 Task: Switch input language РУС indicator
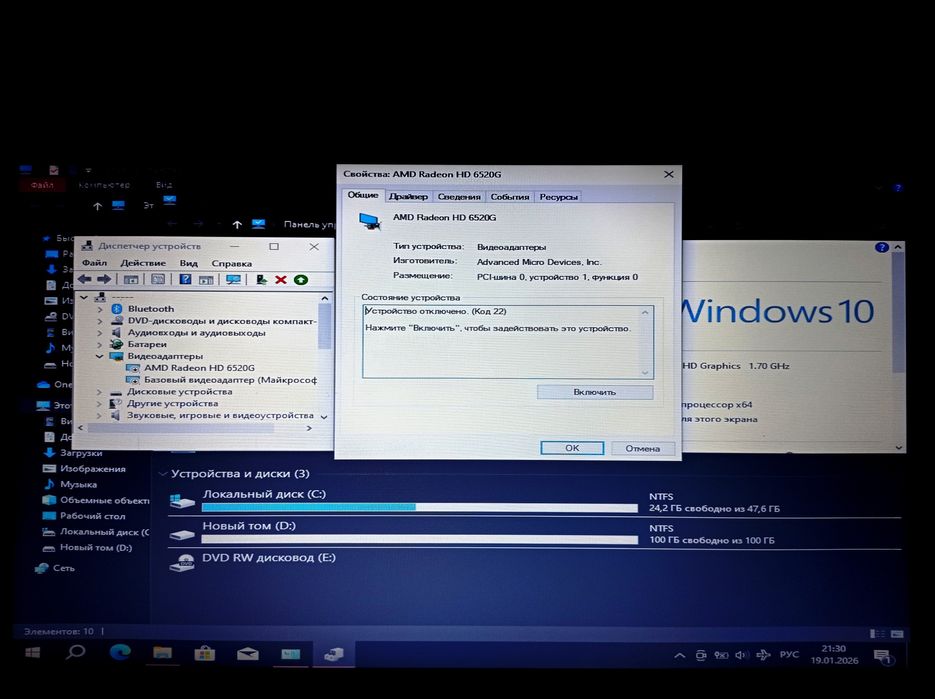789,654
